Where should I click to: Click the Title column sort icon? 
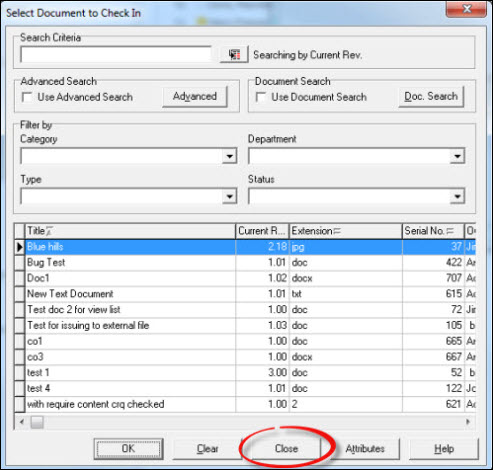(x=49, y=231)
